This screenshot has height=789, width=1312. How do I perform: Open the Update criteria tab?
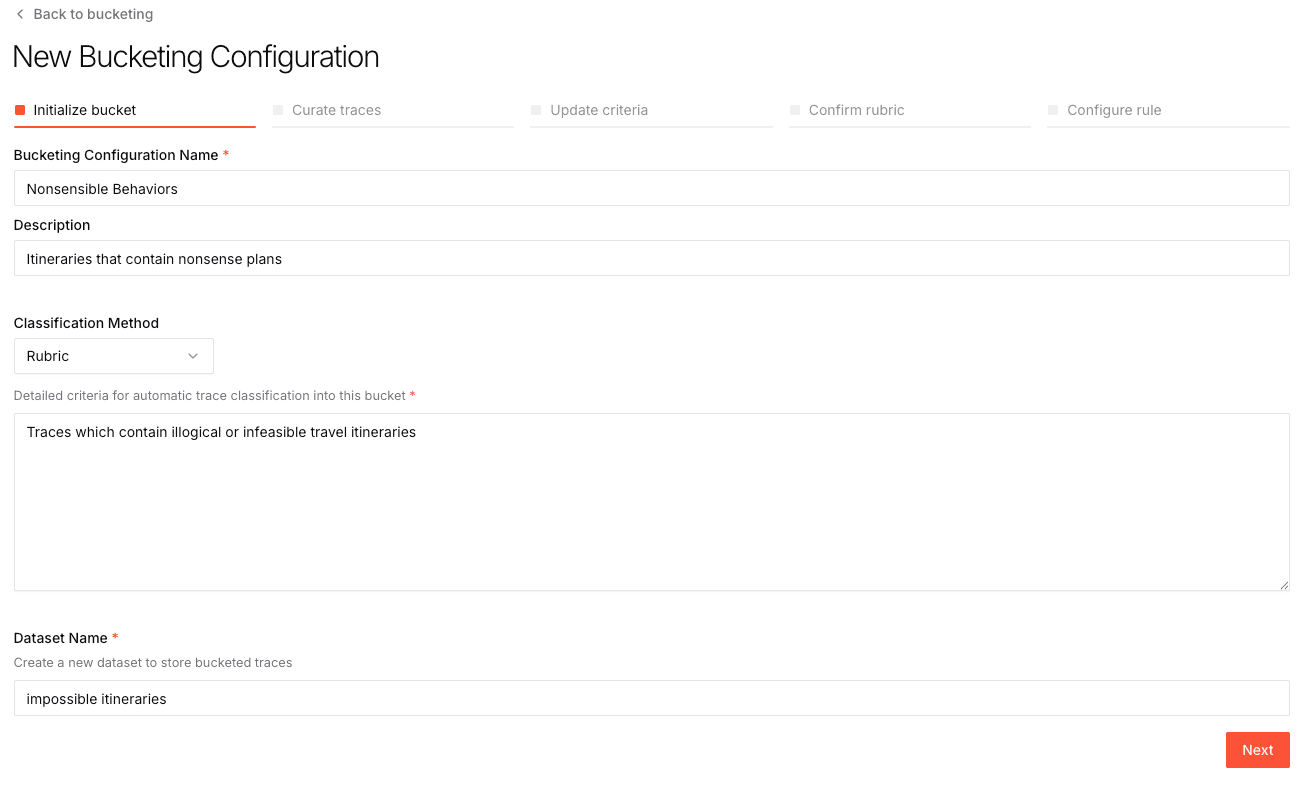598,110
